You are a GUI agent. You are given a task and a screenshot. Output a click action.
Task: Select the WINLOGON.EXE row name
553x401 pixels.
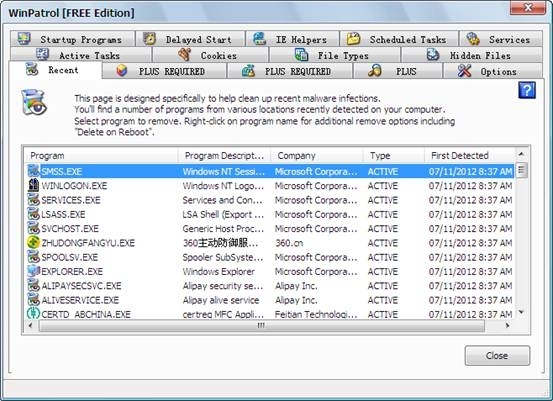pyautogui.click(x=74, y=186)
